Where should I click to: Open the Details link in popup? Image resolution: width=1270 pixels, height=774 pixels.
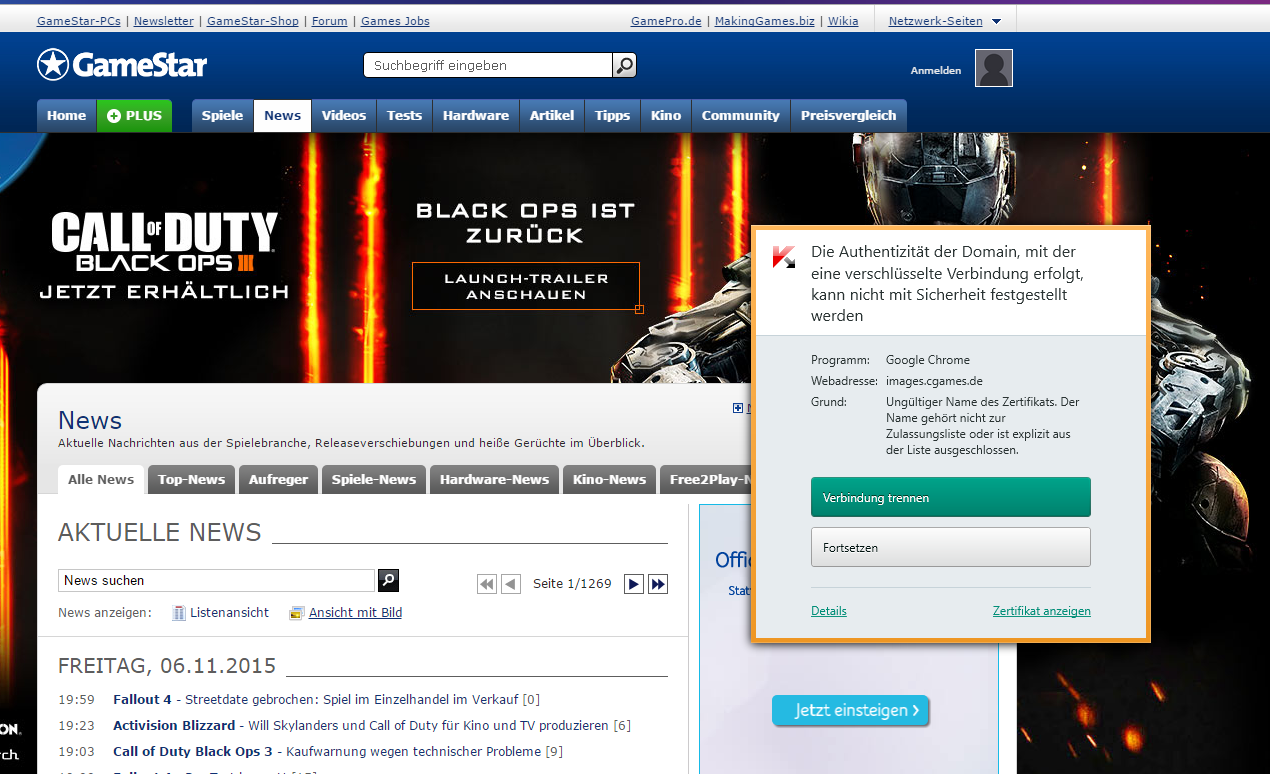829,611
